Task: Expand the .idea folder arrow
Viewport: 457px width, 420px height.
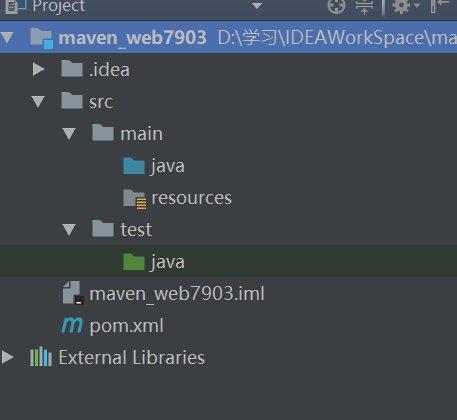Action: (39, 69)
